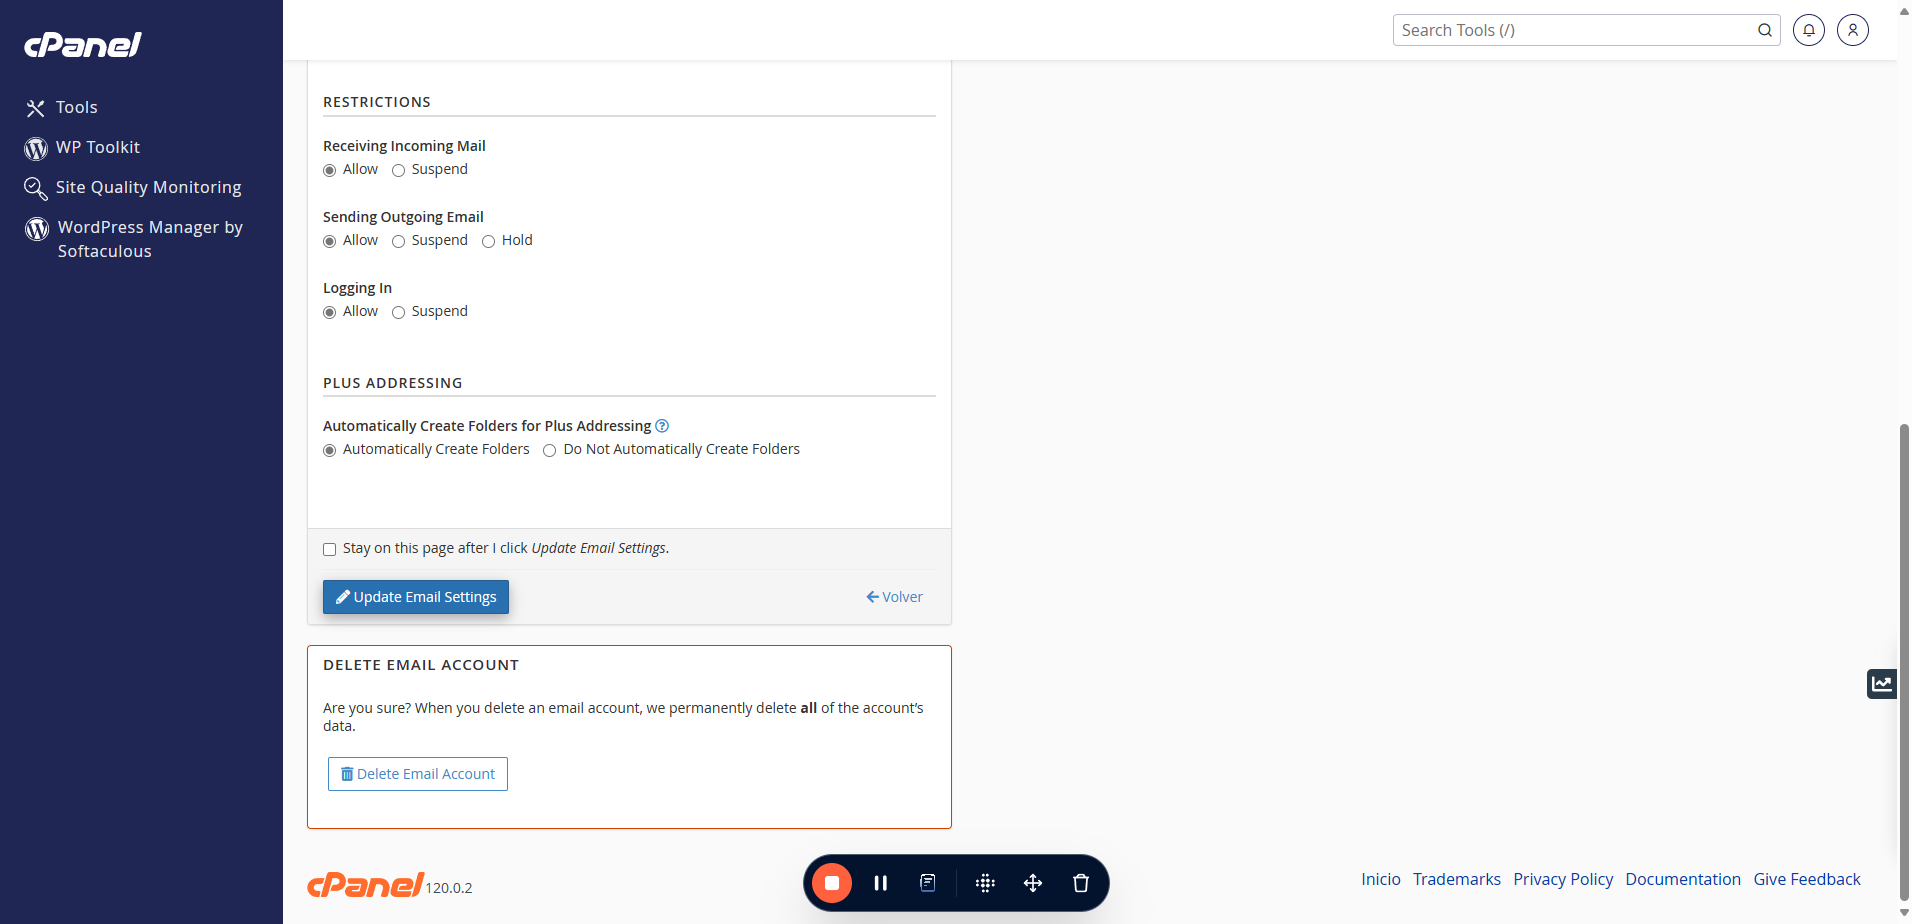Click the dotted grid icon in recorder toolbar
This screenshot has height=924, width=1912.
(985, 883)
